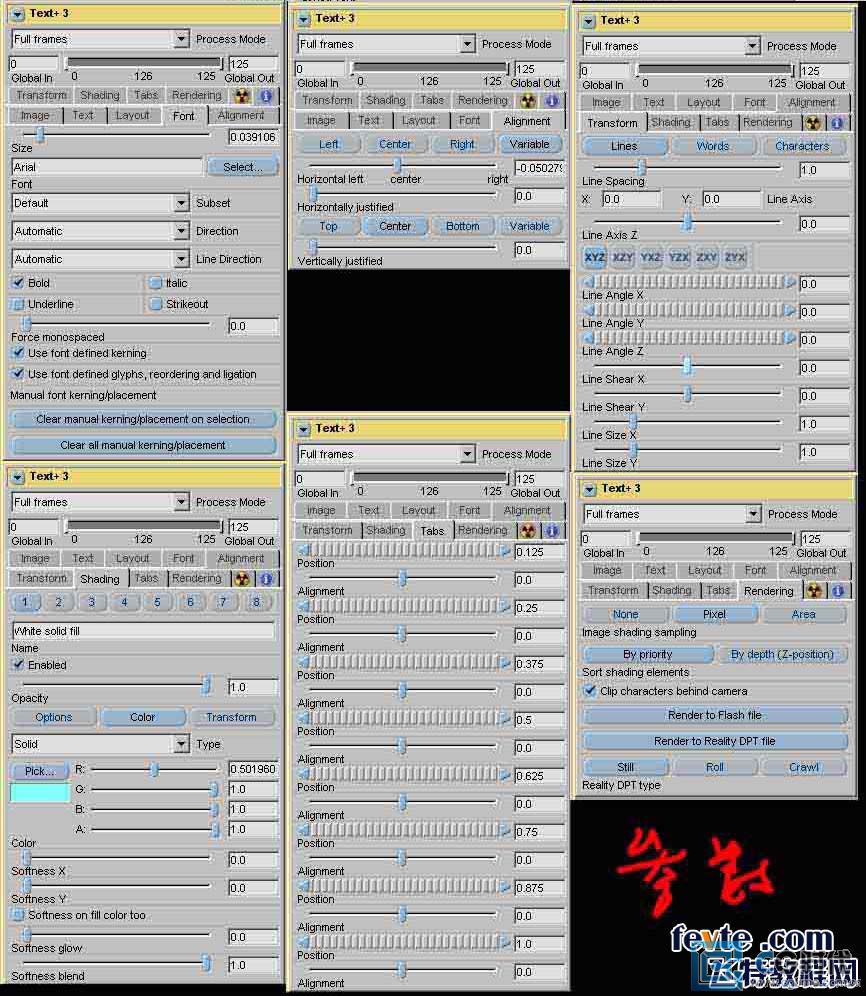Image resolution: width=866 pixels, height=996 pixels.
Task: Click Render to Flash file
Action: point(715,715)
